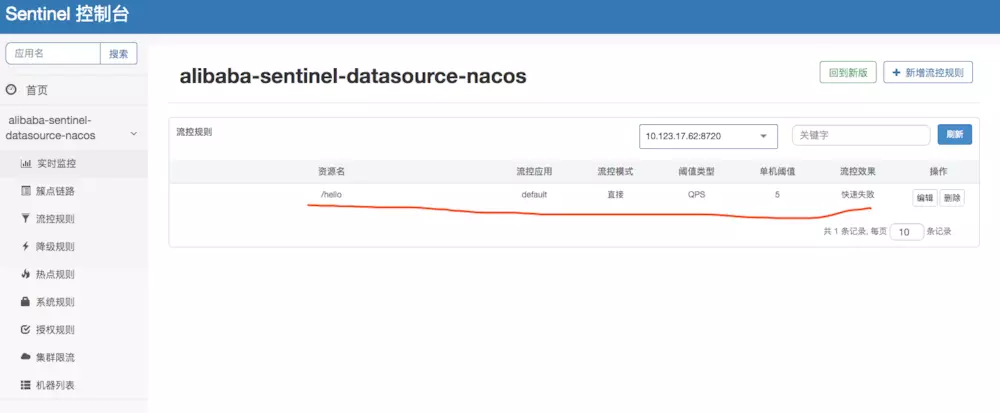This screenshot has height=413, width=1000.
Task: Focus the 关键字 filter field
Action: pos(861,135)
